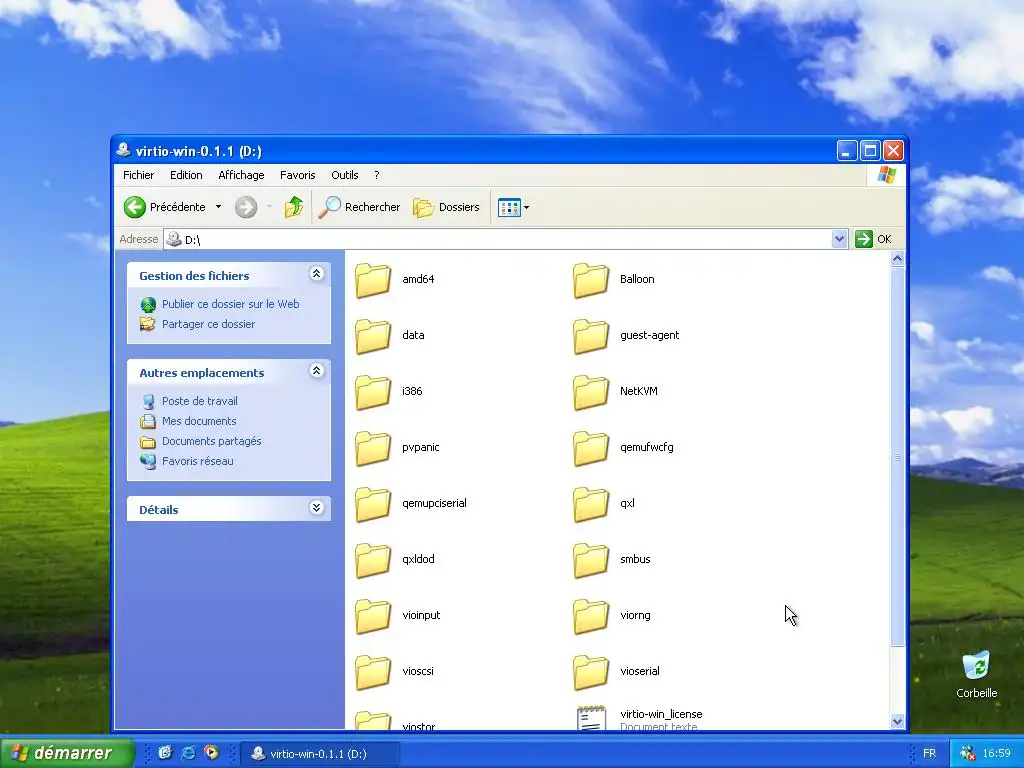The height and width of the screenshot is (768, 1024).
Task: Toggle the Dossiers folder pane
Action: tap(446, 207)
